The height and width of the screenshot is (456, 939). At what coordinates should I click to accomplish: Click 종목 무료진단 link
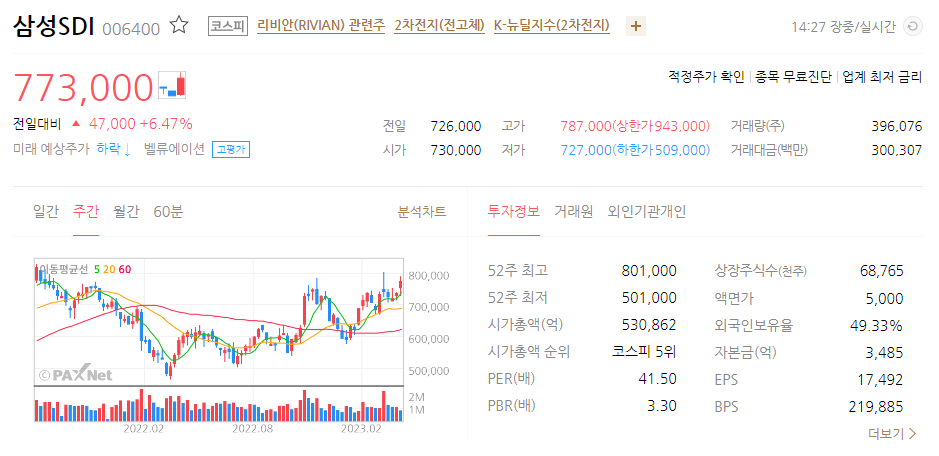(793, 77)
